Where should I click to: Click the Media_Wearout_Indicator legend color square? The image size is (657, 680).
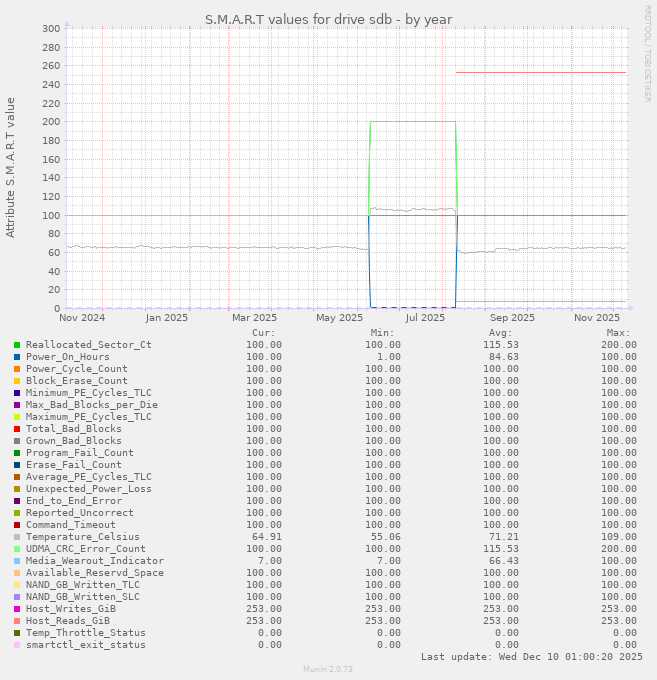click(x=17, y=561)
